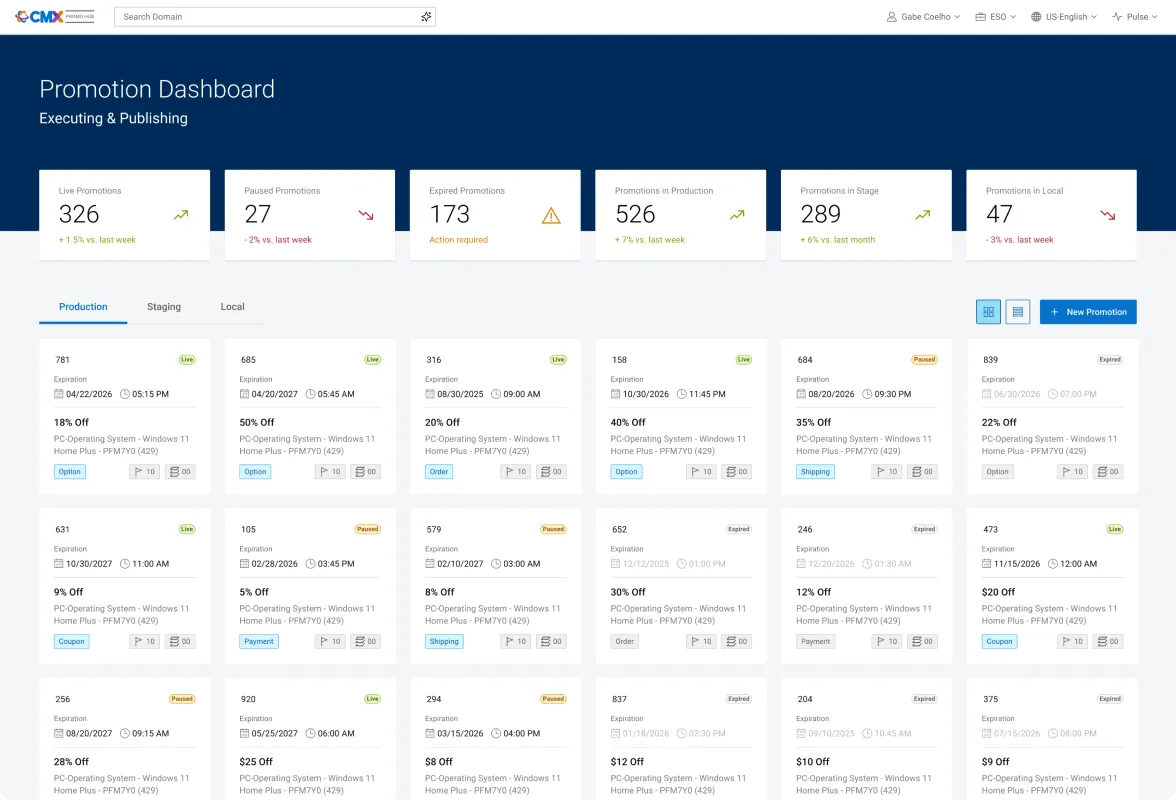Click the New Promotion button
The height and width of the screenshot is (800, 1176).
(x=1088, y=312)
